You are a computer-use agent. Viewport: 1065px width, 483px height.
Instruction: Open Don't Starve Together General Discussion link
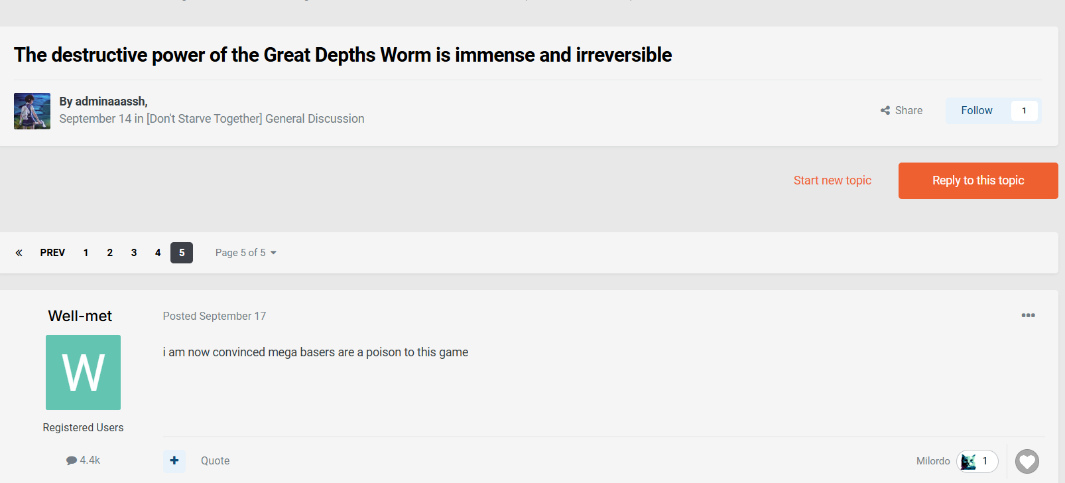tap(255, 119)
